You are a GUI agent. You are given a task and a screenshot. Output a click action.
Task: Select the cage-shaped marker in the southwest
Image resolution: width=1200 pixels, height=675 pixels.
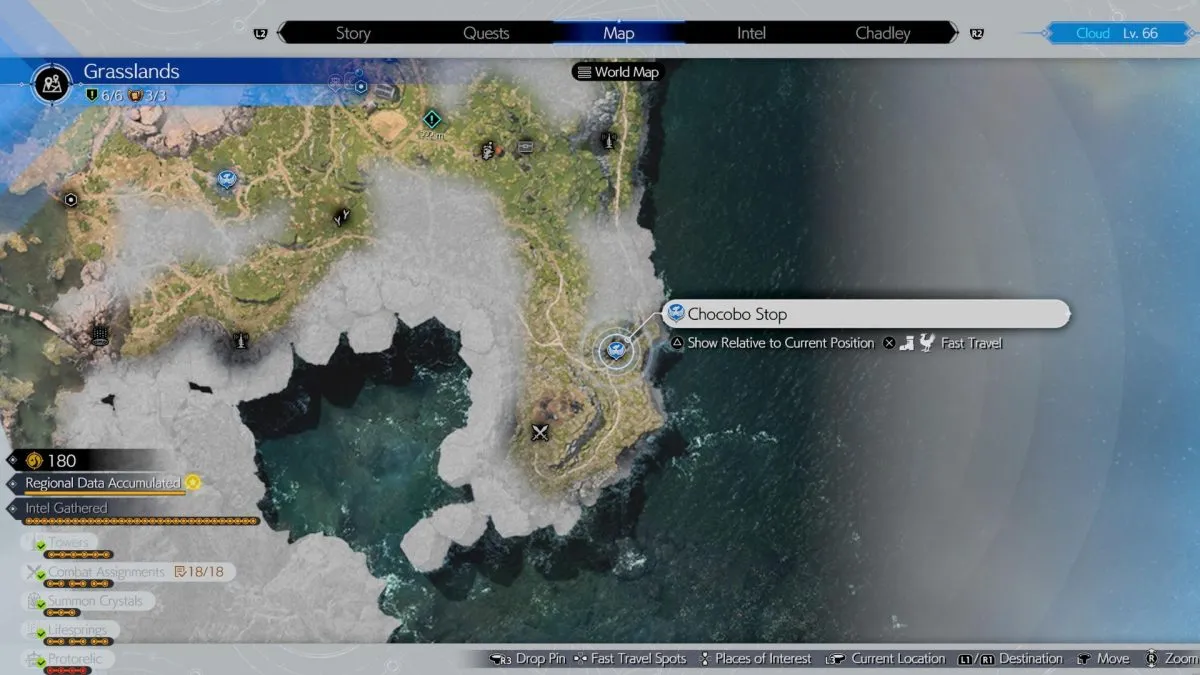coord(99,336)
